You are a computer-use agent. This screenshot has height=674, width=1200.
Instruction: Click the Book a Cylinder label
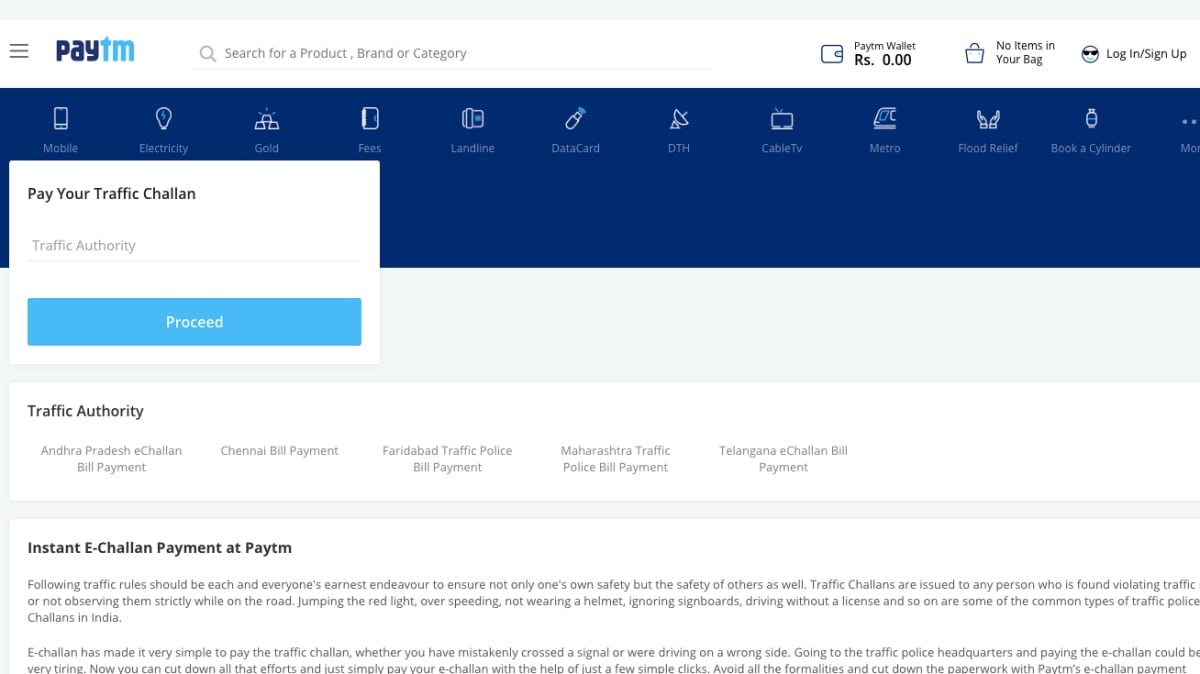[x=1091, y=148]
